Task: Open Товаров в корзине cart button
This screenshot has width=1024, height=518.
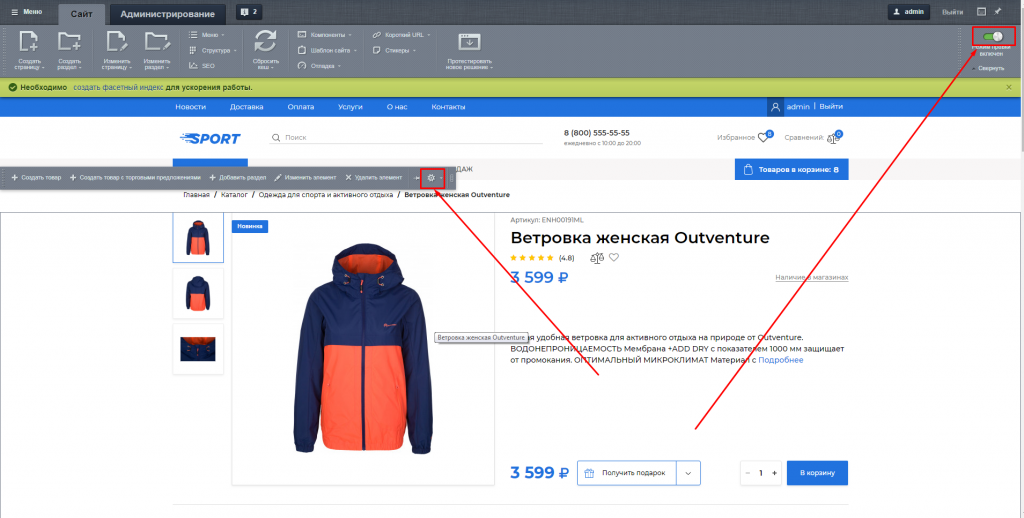Action: point(792,170)
